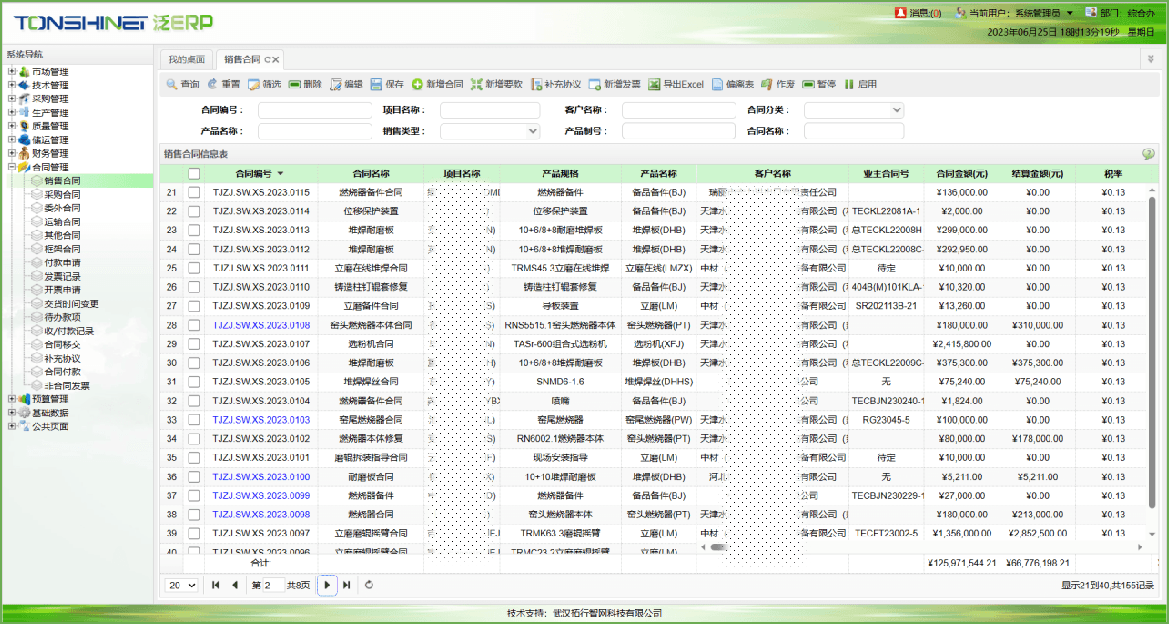Click the 删除 delete toolbar icon

coord(295,85)
